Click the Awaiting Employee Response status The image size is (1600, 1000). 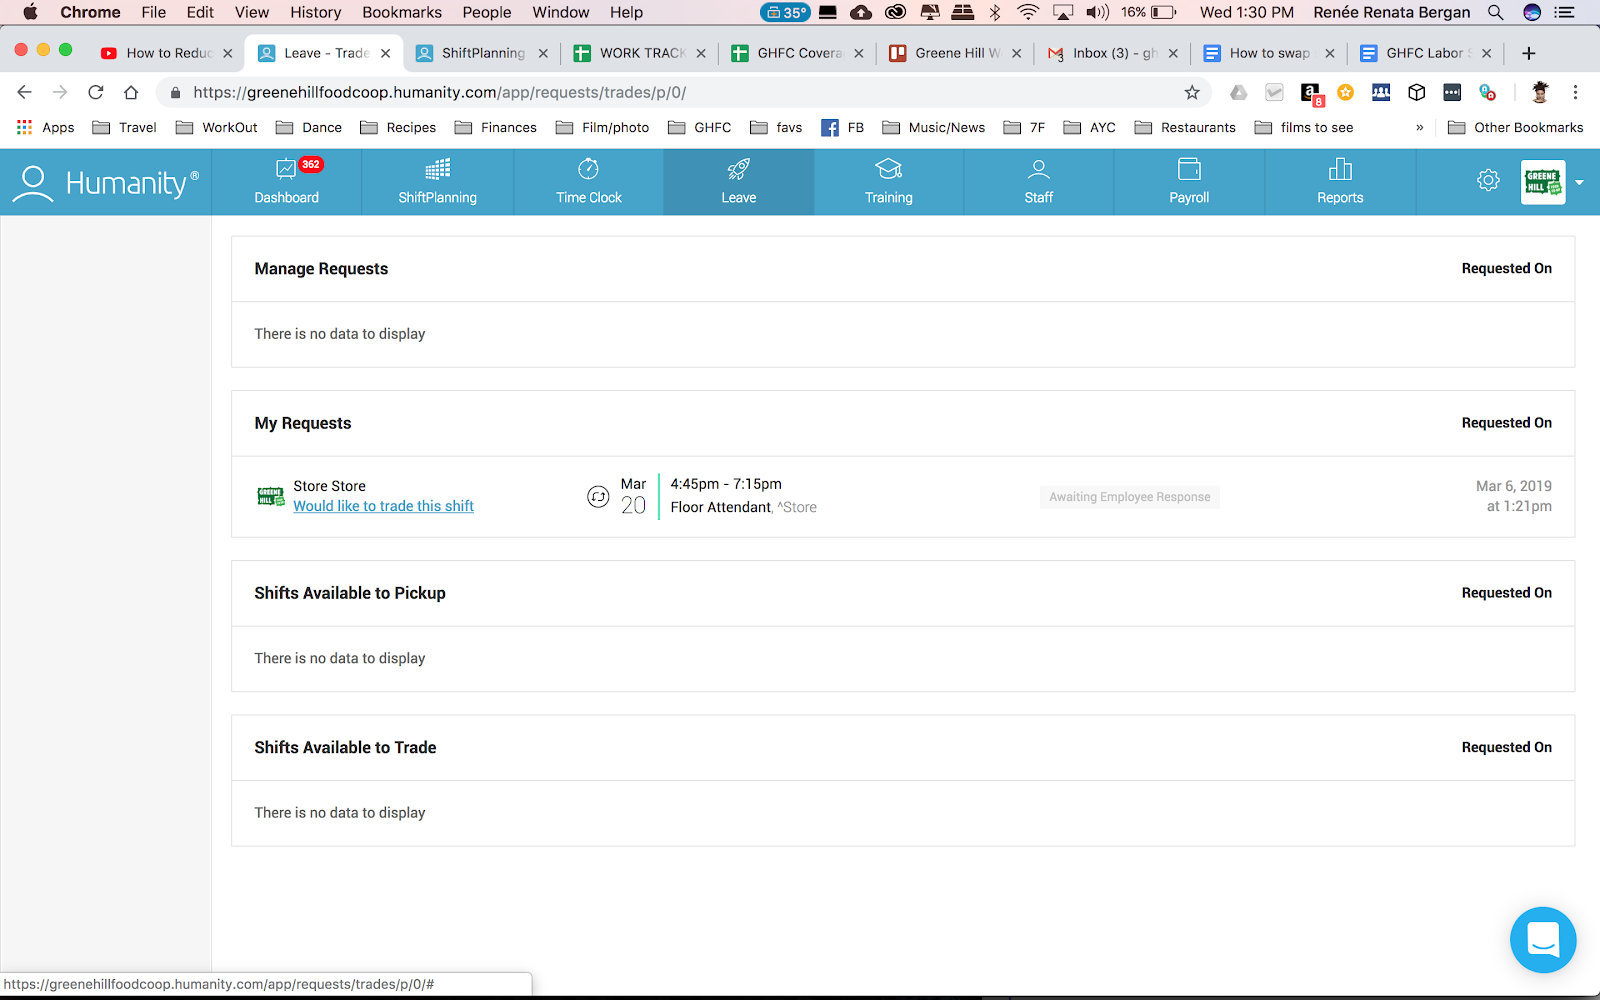[x=1130, y=497]
